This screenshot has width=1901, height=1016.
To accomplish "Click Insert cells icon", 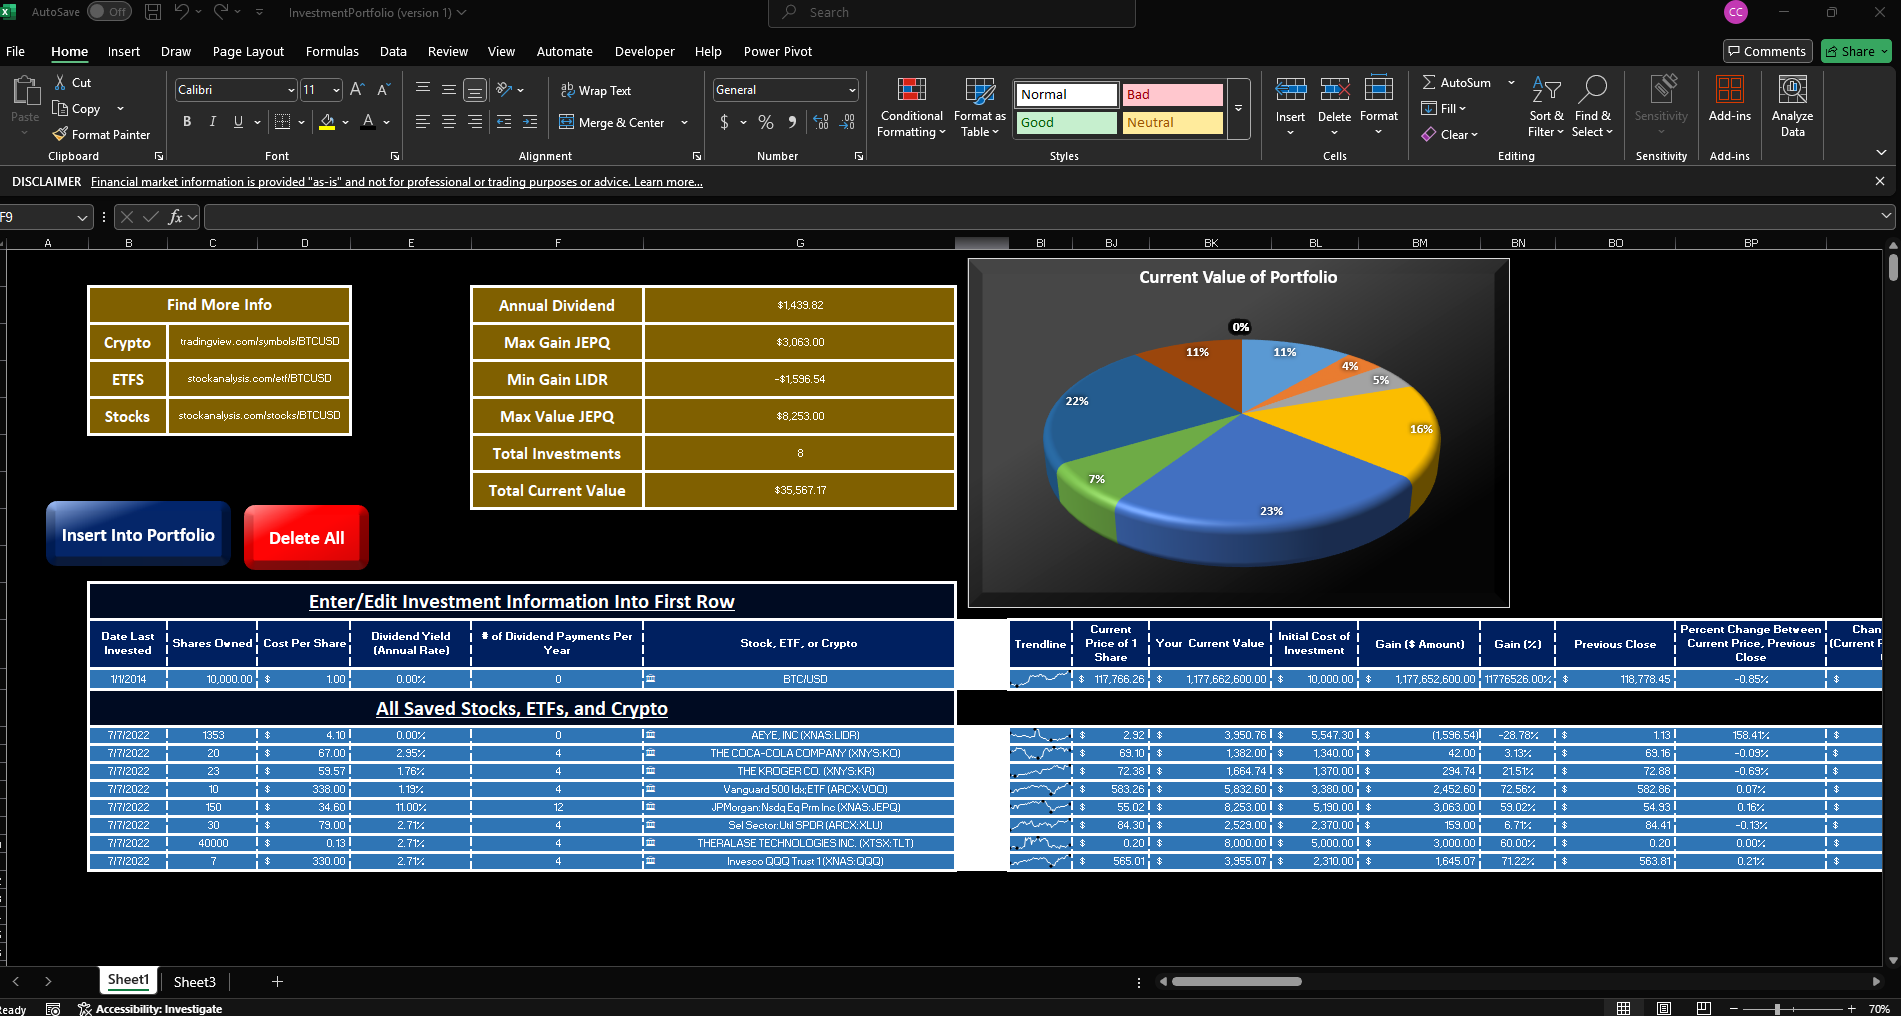I will click(1290, 90).
